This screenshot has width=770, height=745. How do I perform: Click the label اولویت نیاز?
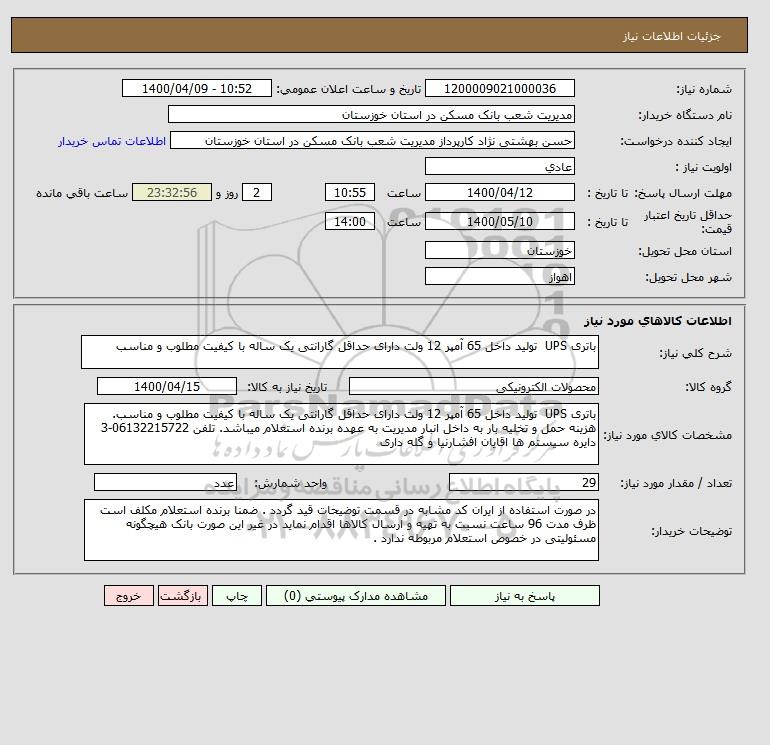click(x=704, y=167)
